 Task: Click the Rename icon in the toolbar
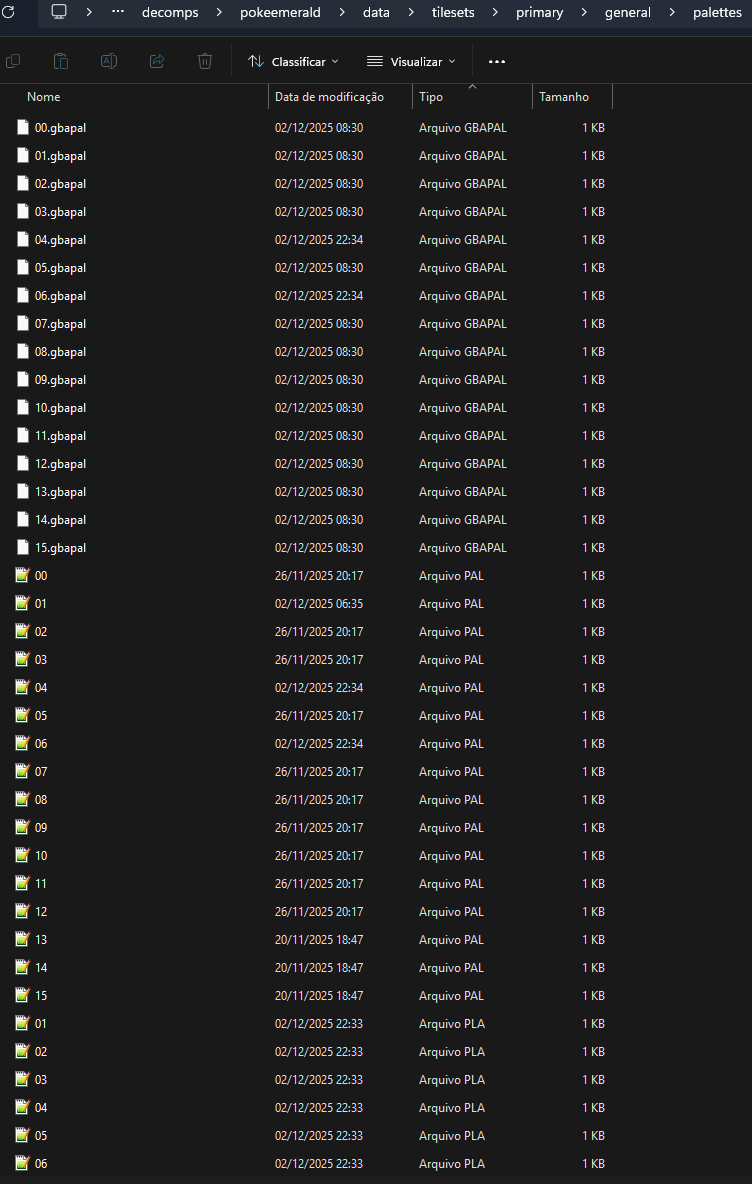109,61
